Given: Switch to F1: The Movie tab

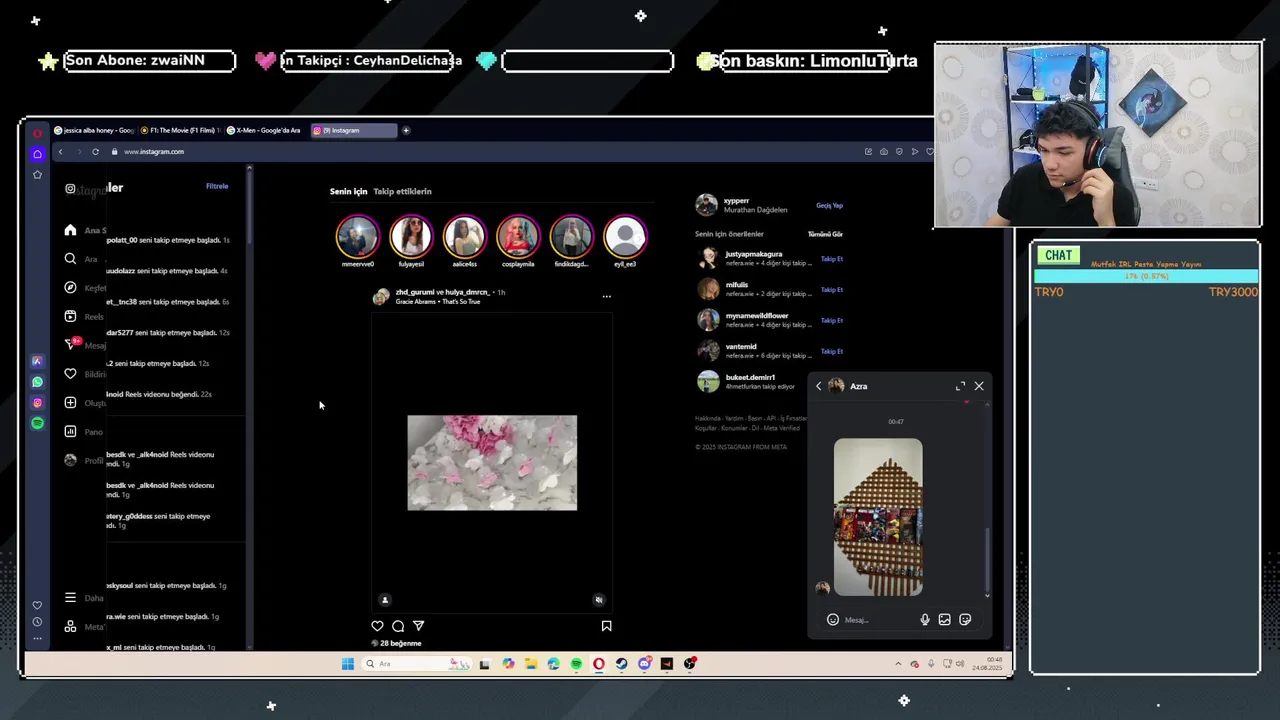Looking at the screenshot, I should [180, 130].
